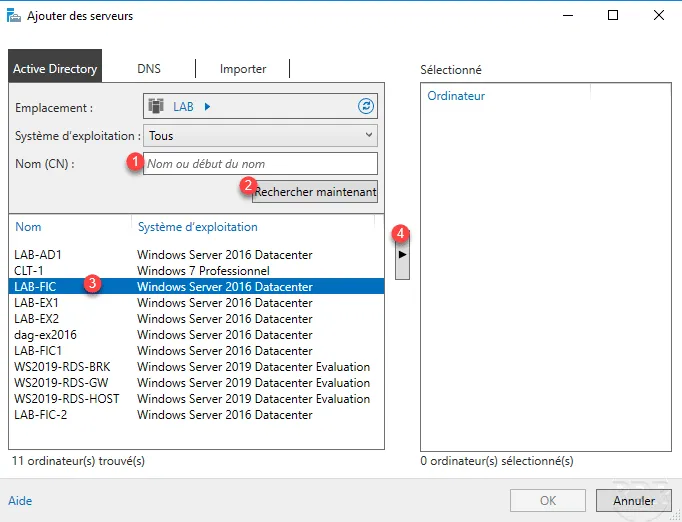Open the Importer tab
Viewport: 682px width, 522px height.
pyautogui.click(x=243, y=69)
